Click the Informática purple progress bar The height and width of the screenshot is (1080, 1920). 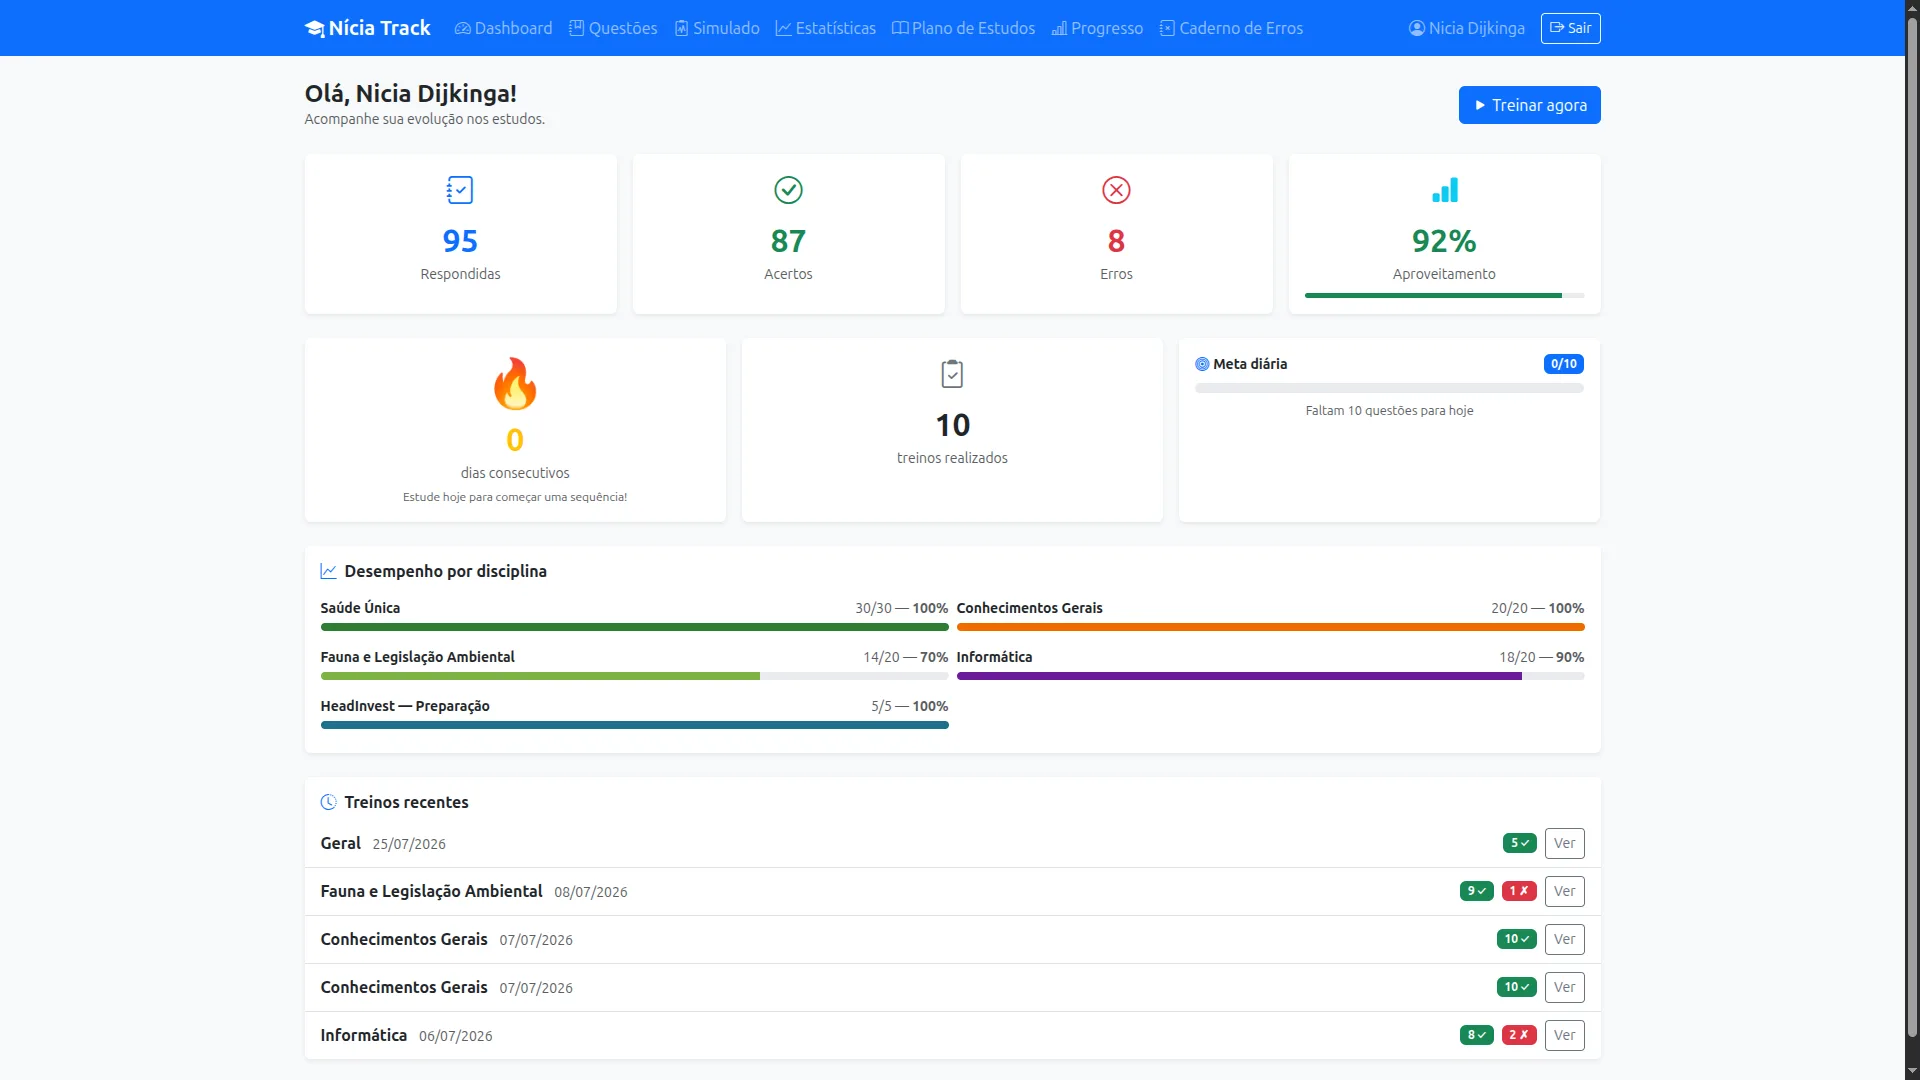click(1270, 676)
